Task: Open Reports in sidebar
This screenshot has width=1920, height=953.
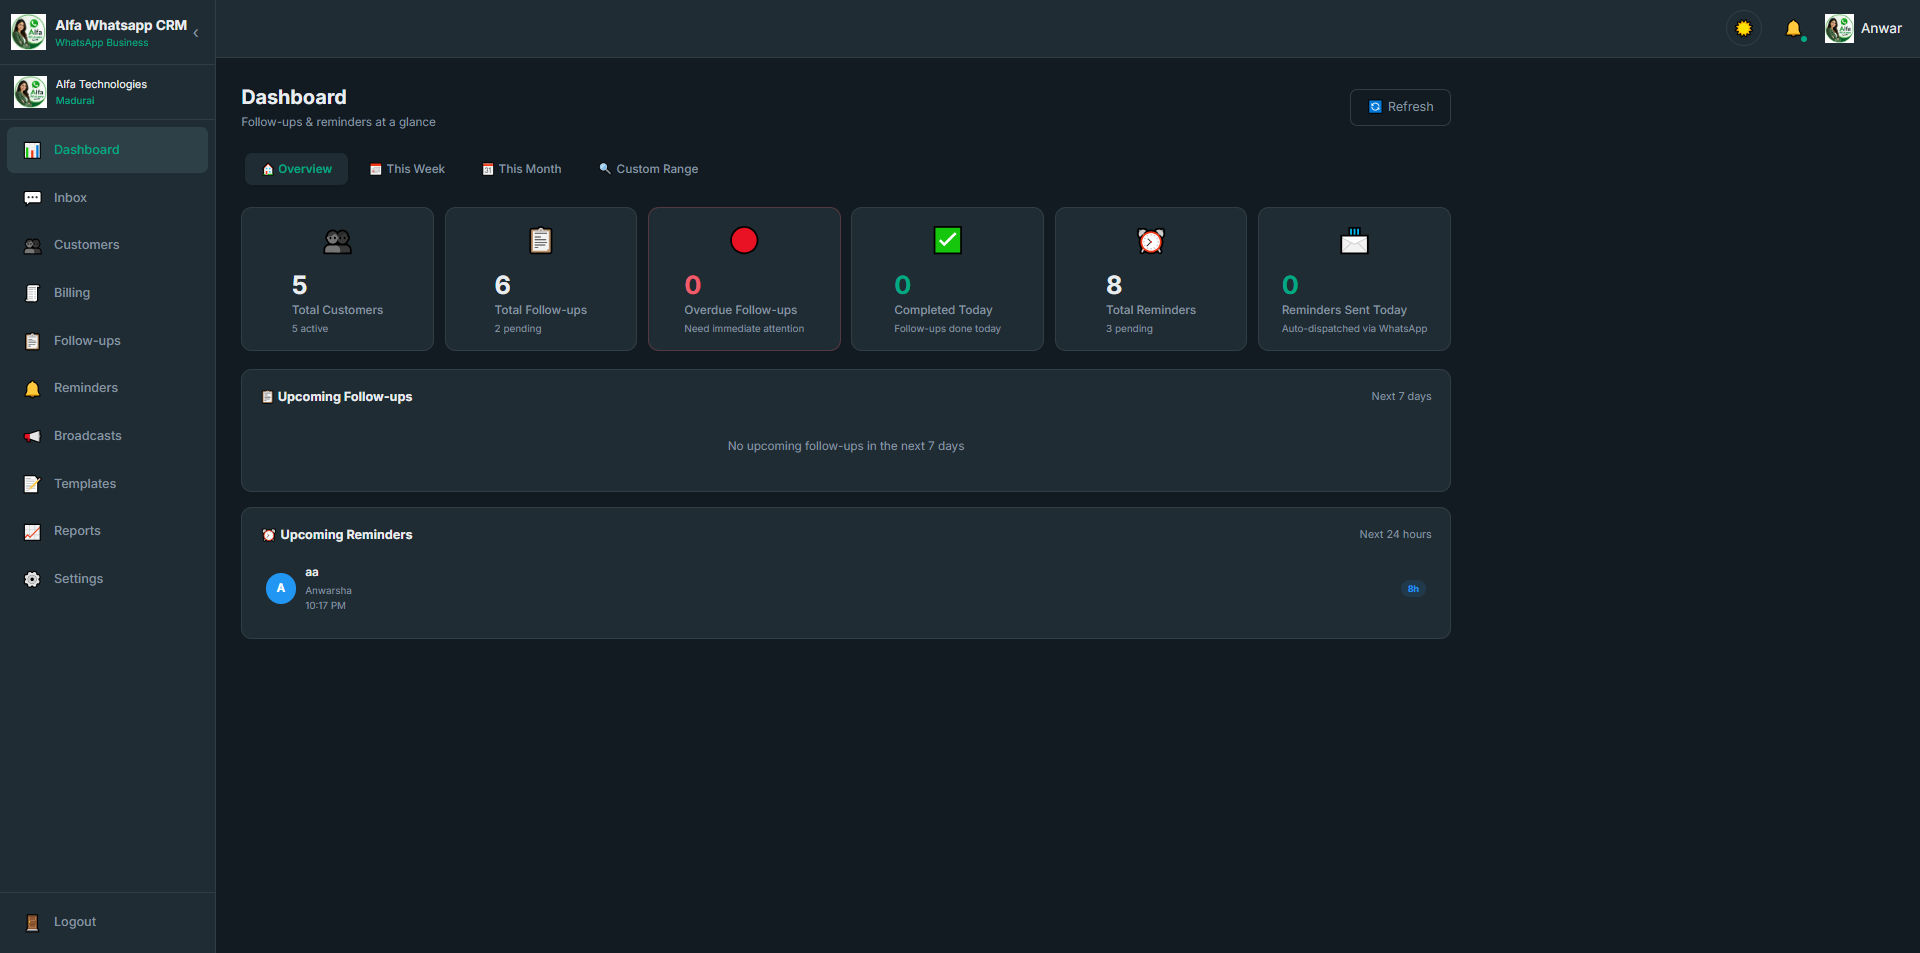Action: coord(107,531)
